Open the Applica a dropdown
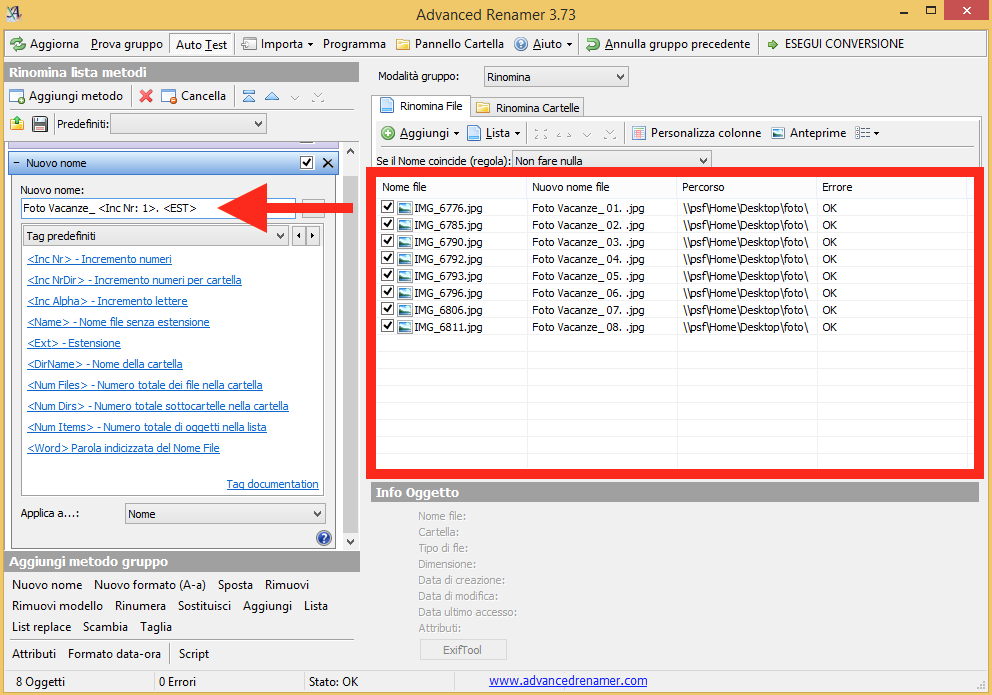 (x=225, y=514)
